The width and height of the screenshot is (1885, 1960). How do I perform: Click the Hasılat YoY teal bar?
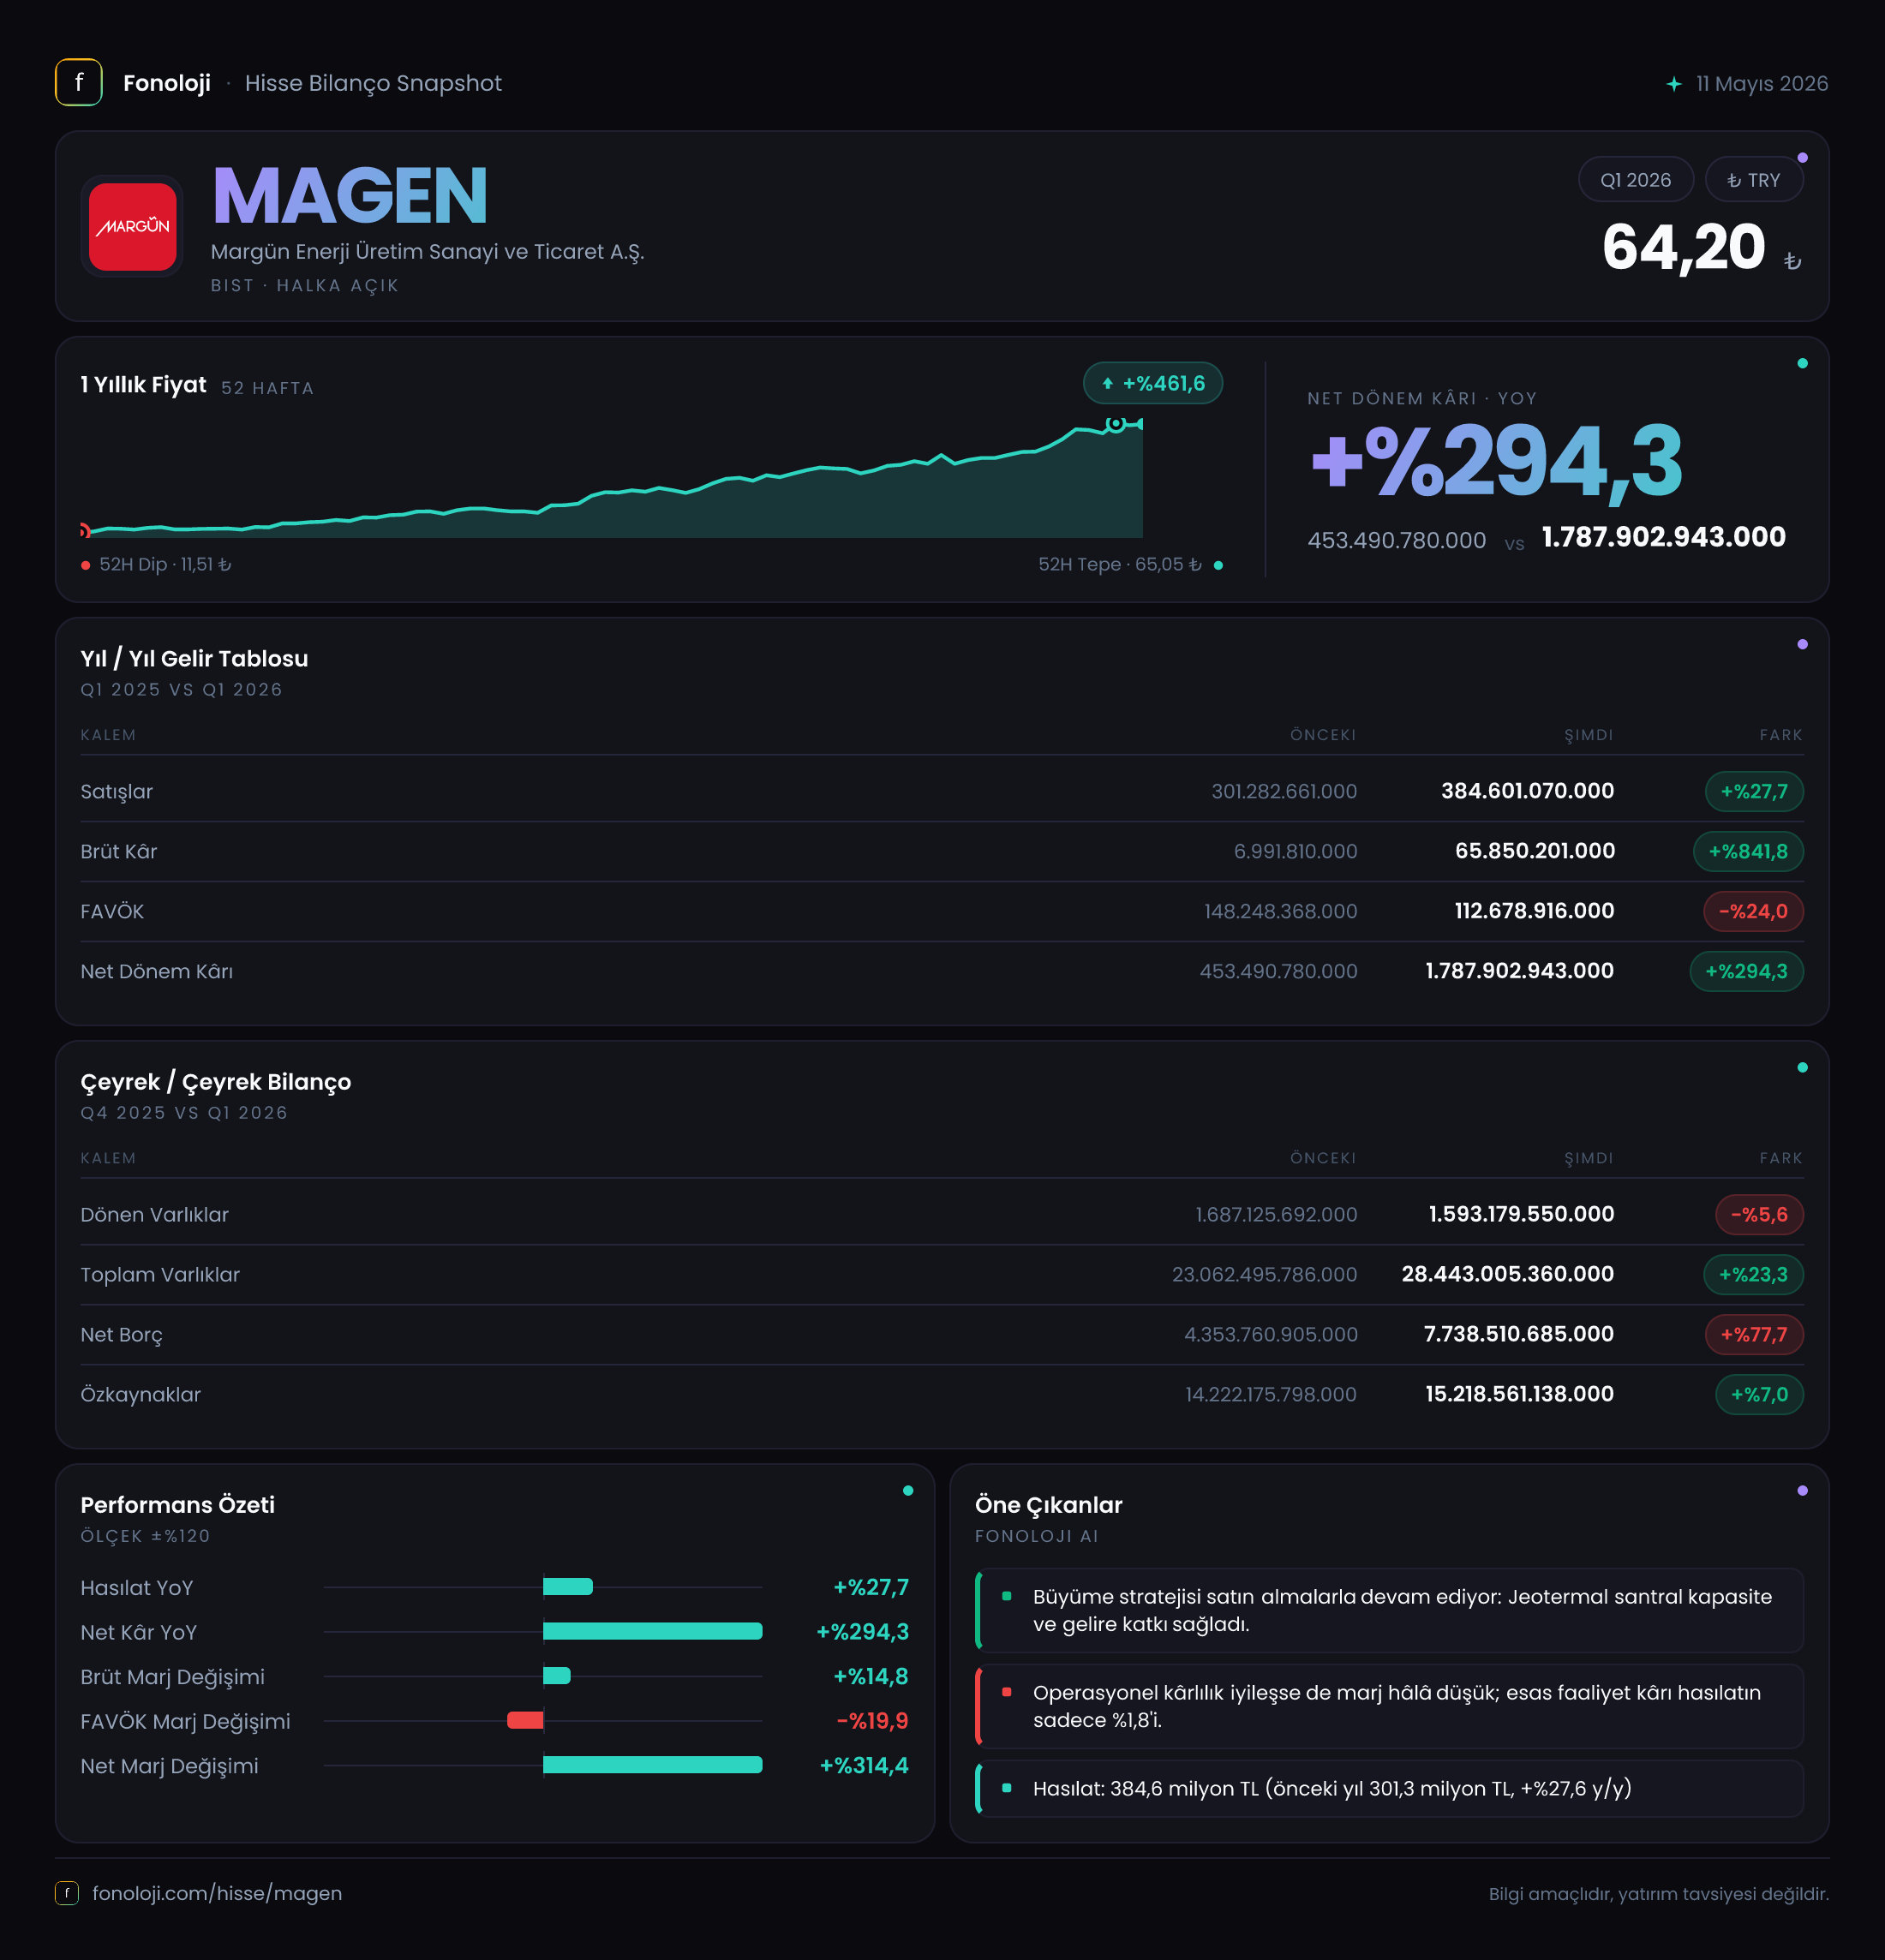[568, 1587]
